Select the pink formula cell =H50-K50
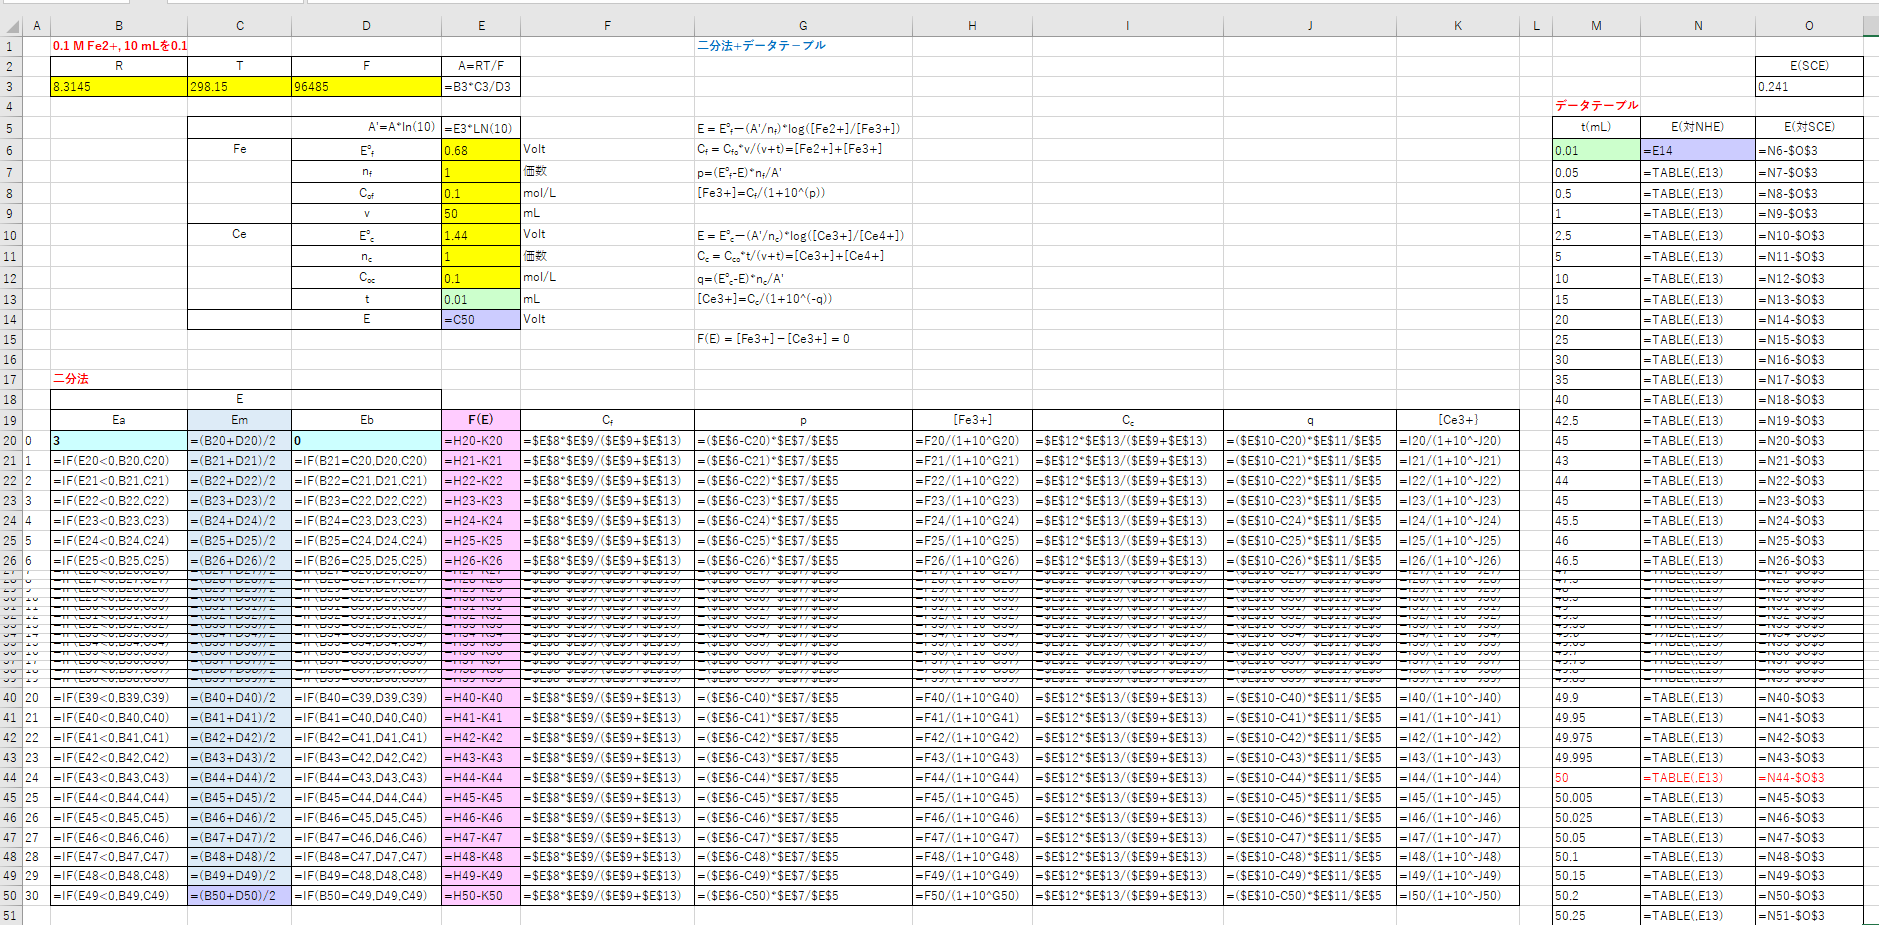Image resolution: width=1879 pixels, height=925 pixels. click(481, 896)
